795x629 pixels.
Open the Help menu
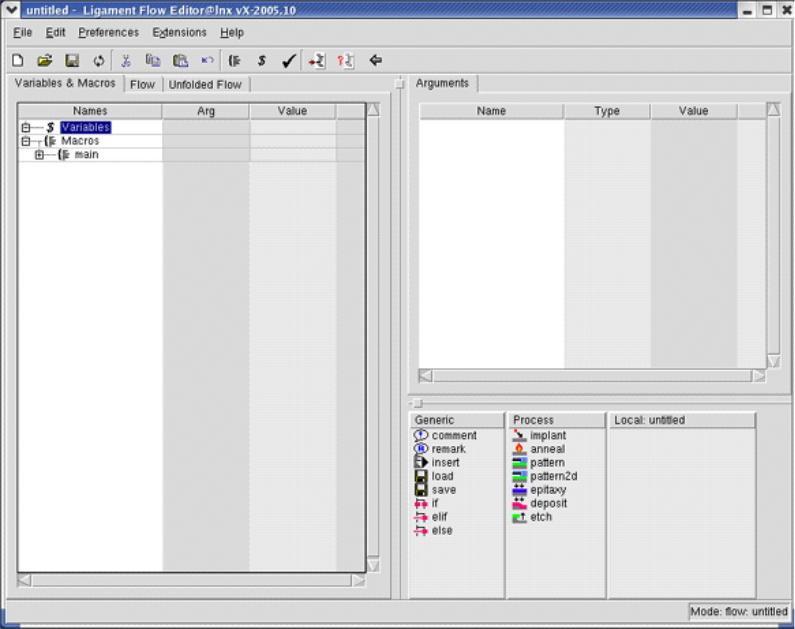point(232,32)
